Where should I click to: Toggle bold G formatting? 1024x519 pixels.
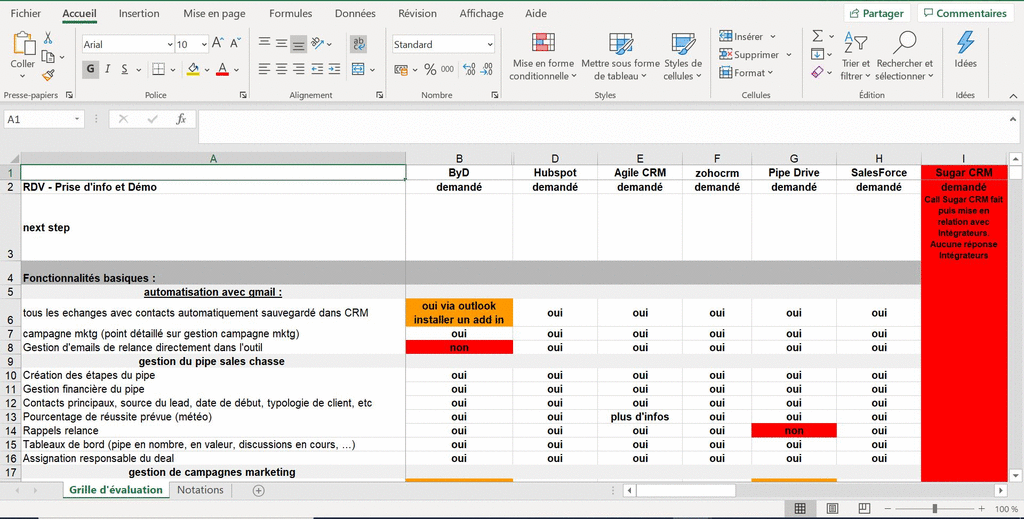(90, 69)
